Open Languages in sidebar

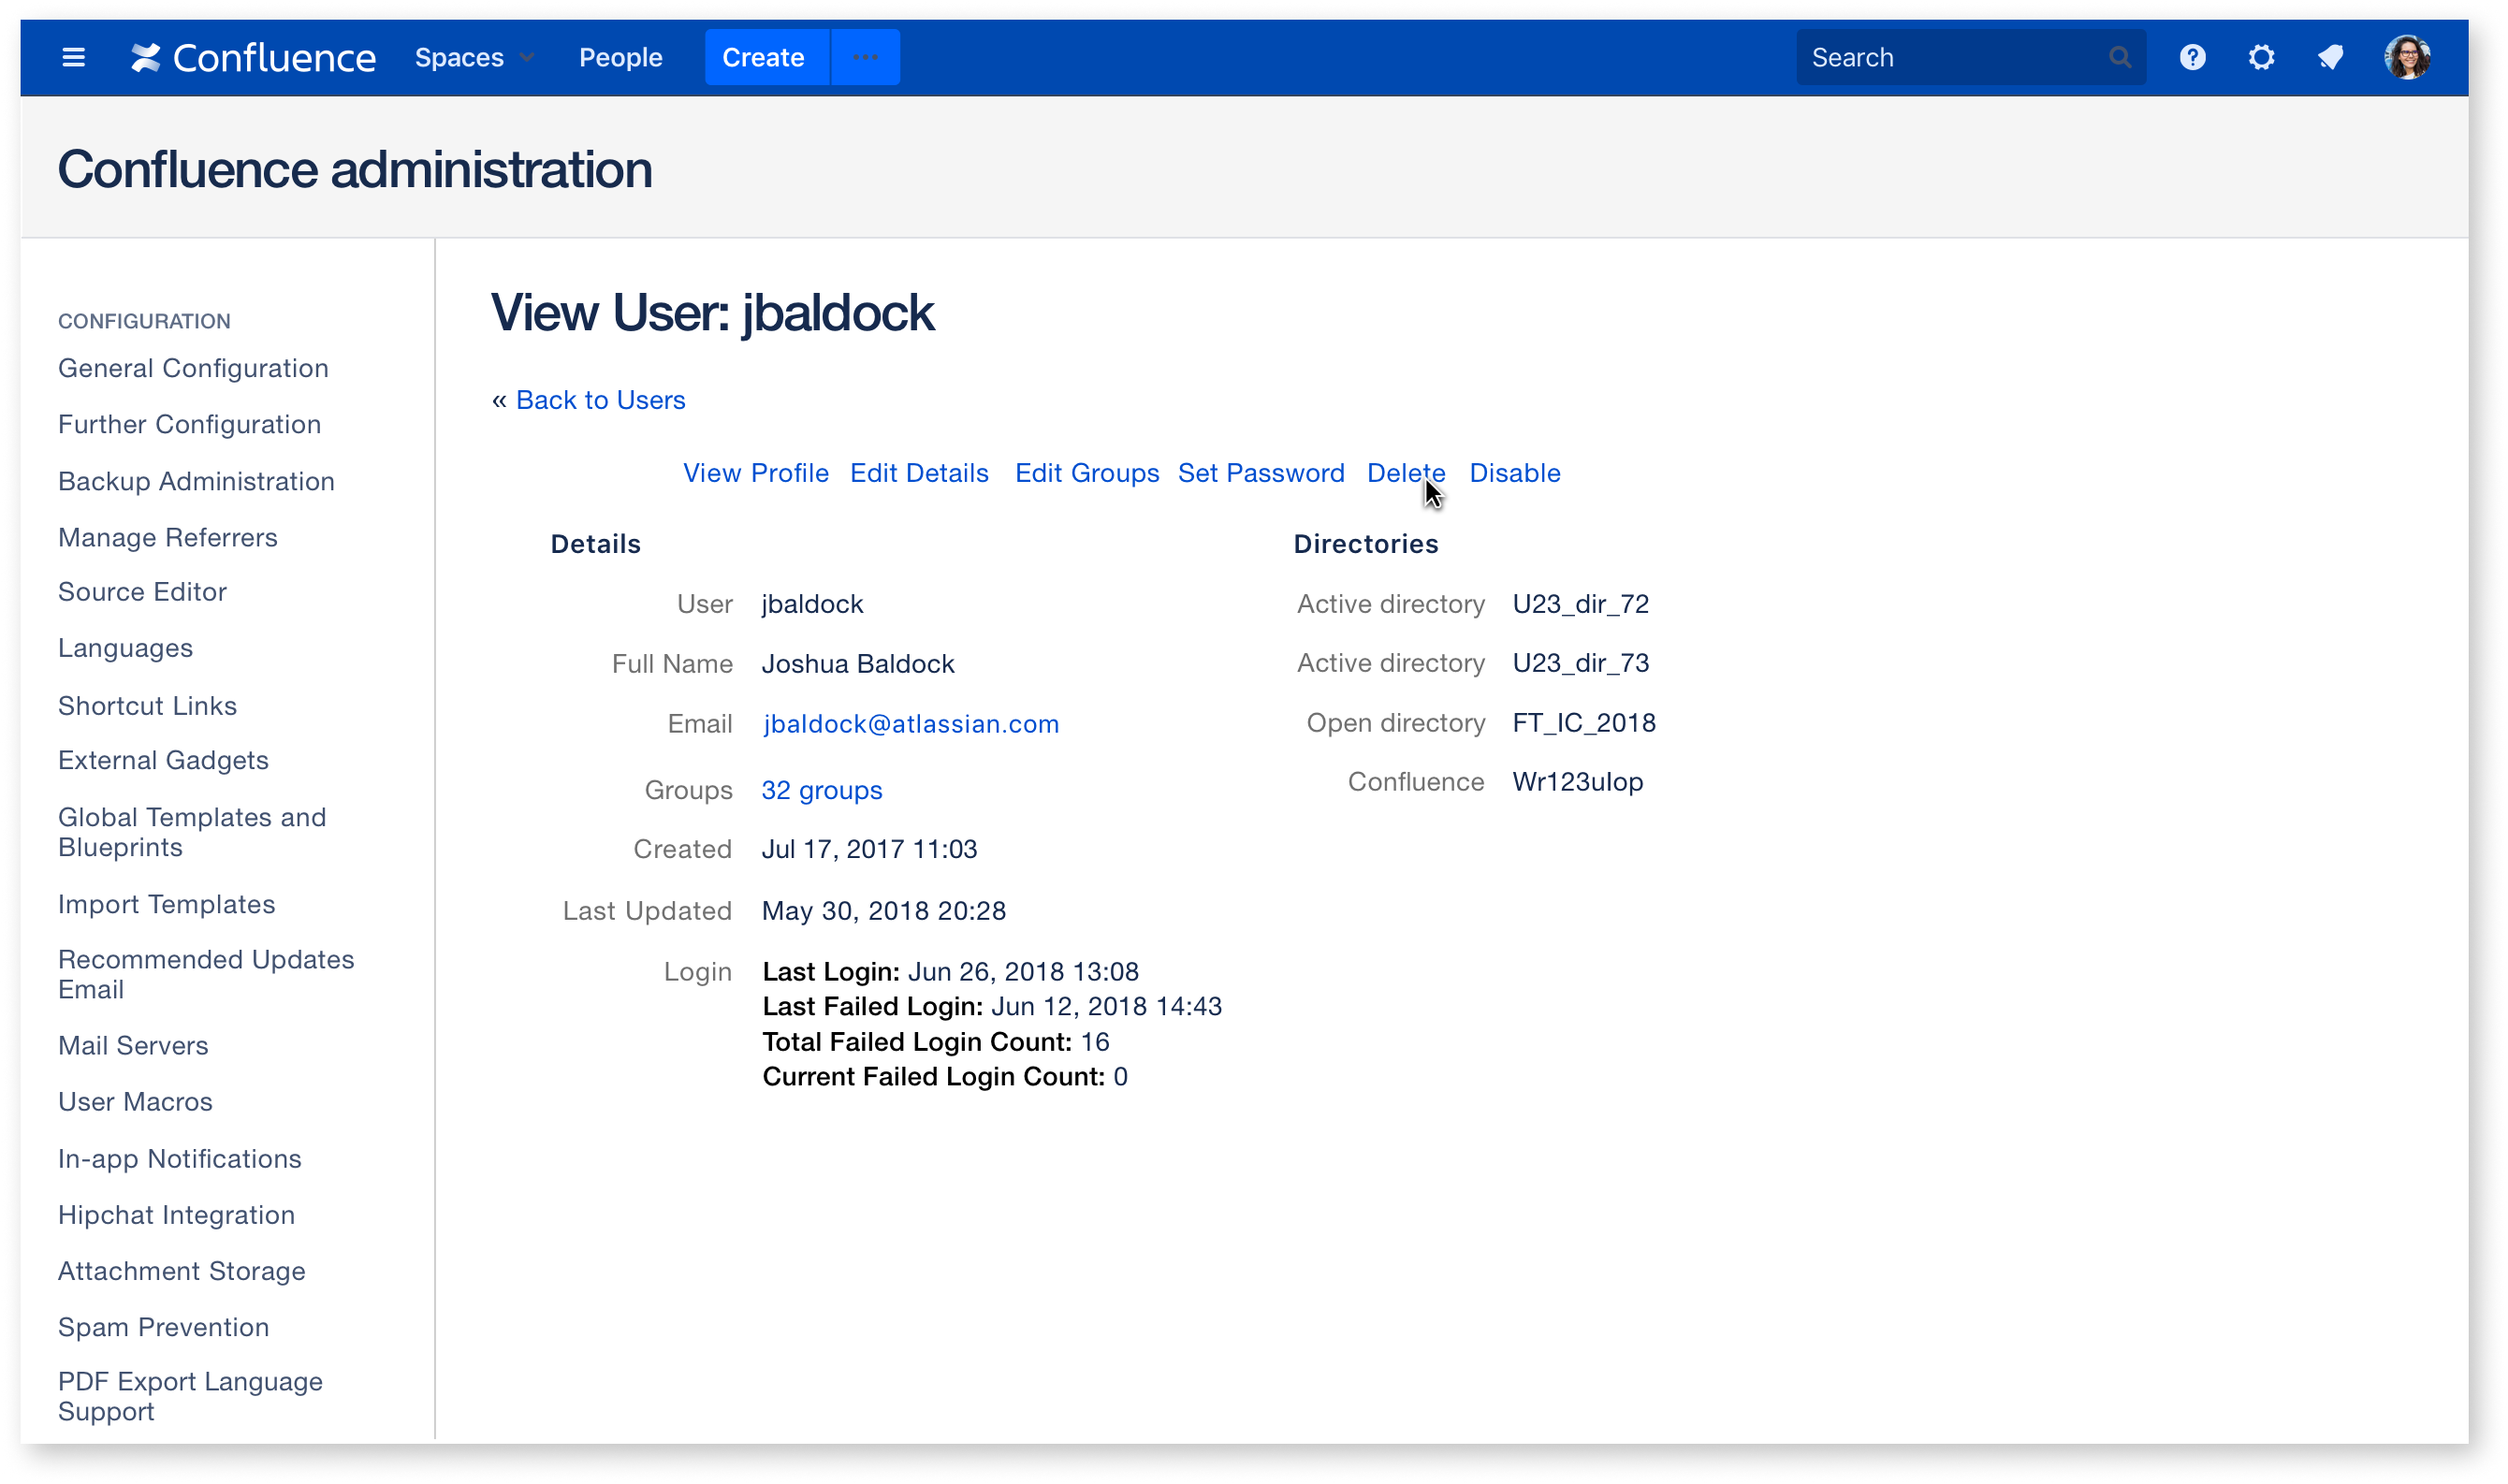125,648
